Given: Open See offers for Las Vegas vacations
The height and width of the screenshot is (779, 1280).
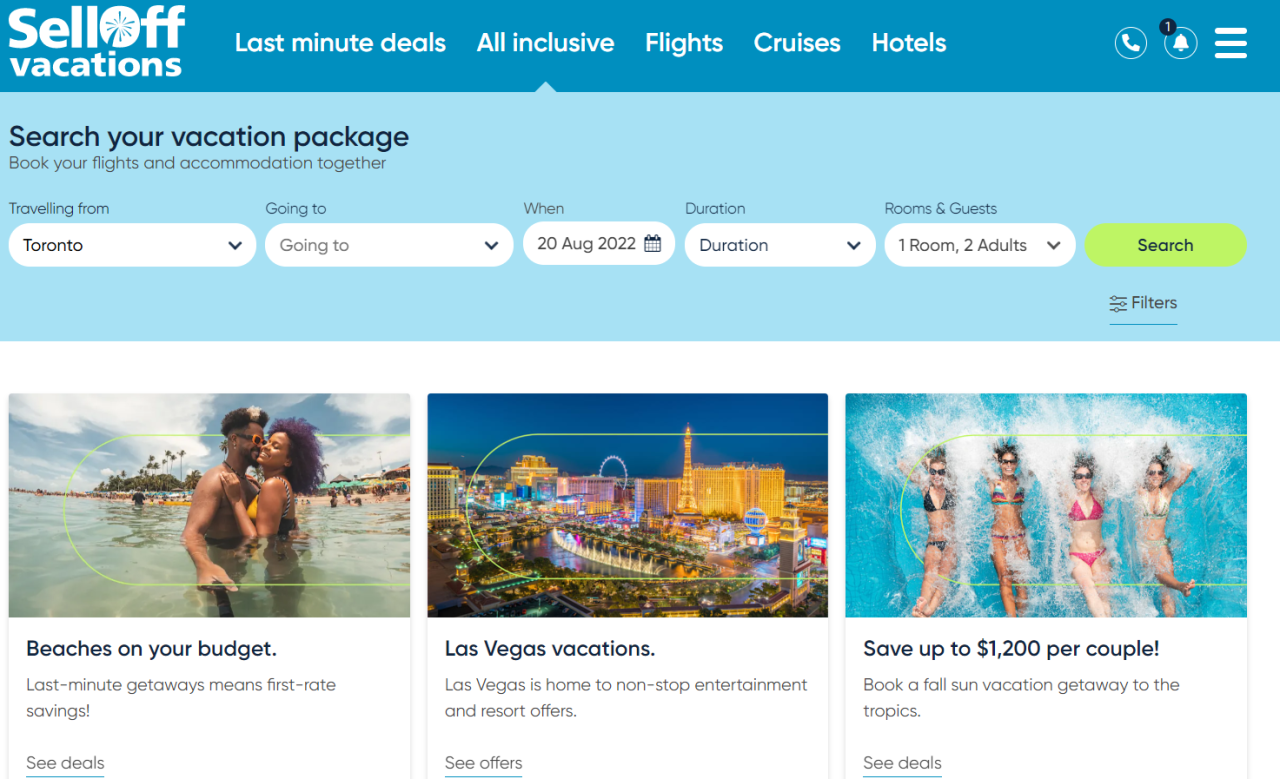Looking at the screenshot, I should pyautogui.click(x=483, y=762).
